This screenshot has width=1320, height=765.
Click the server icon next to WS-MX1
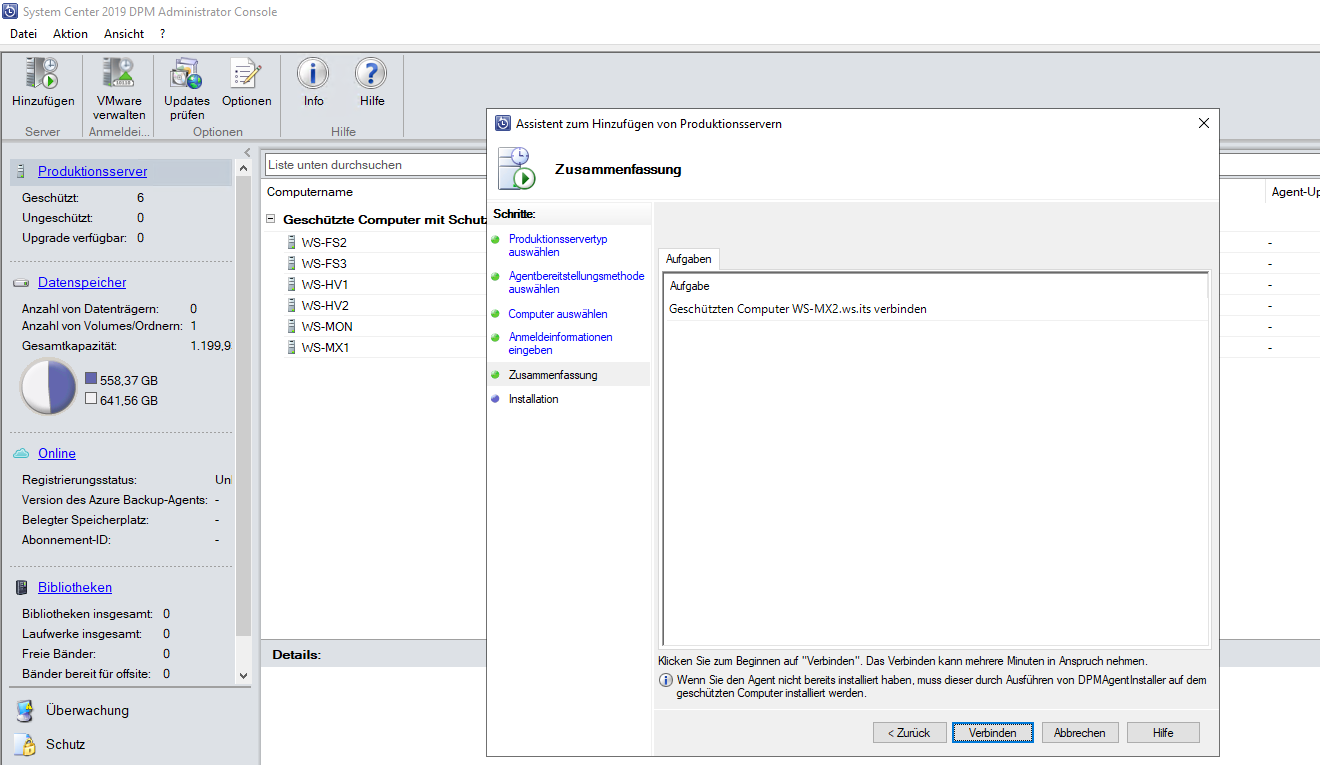292,347
